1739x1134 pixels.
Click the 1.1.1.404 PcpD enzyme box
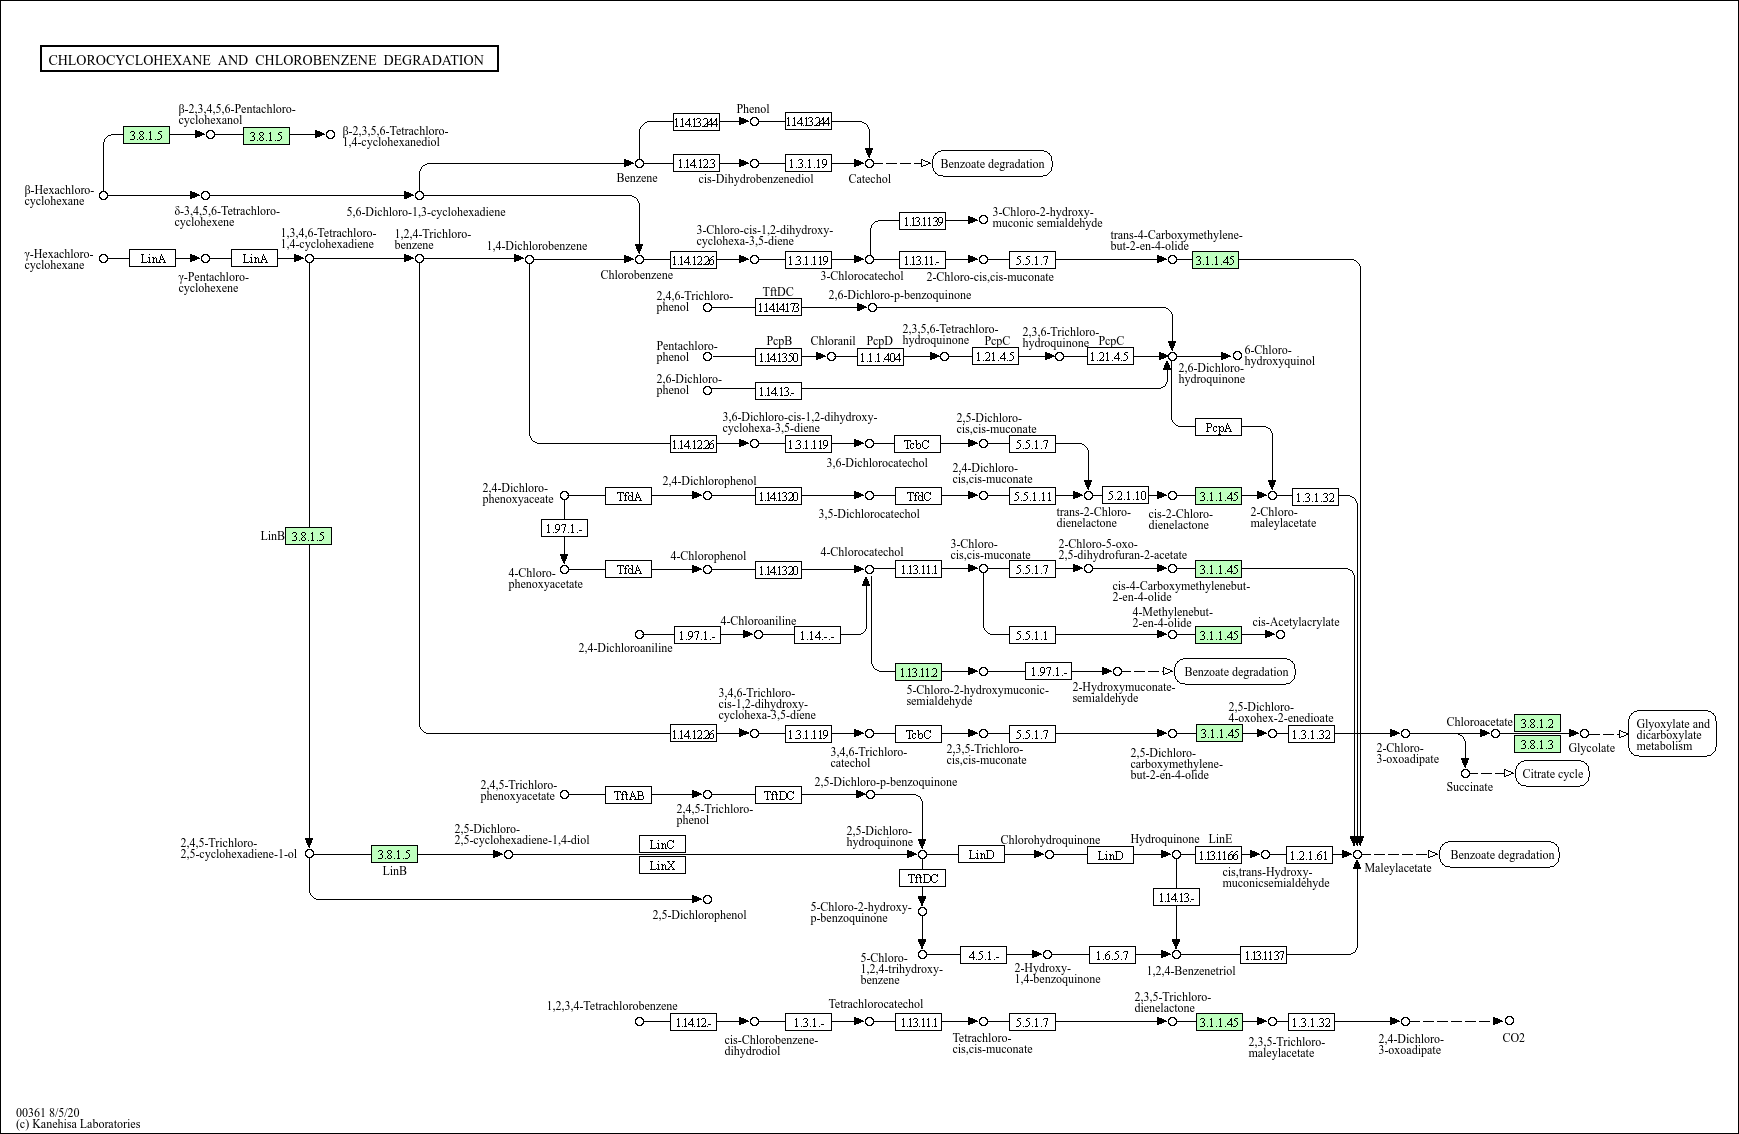(880, 357)
